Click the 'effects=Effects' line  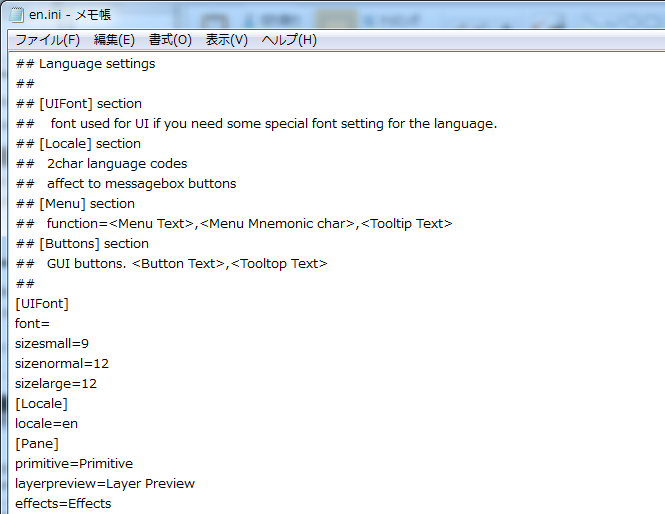click(x=63, y=504)
